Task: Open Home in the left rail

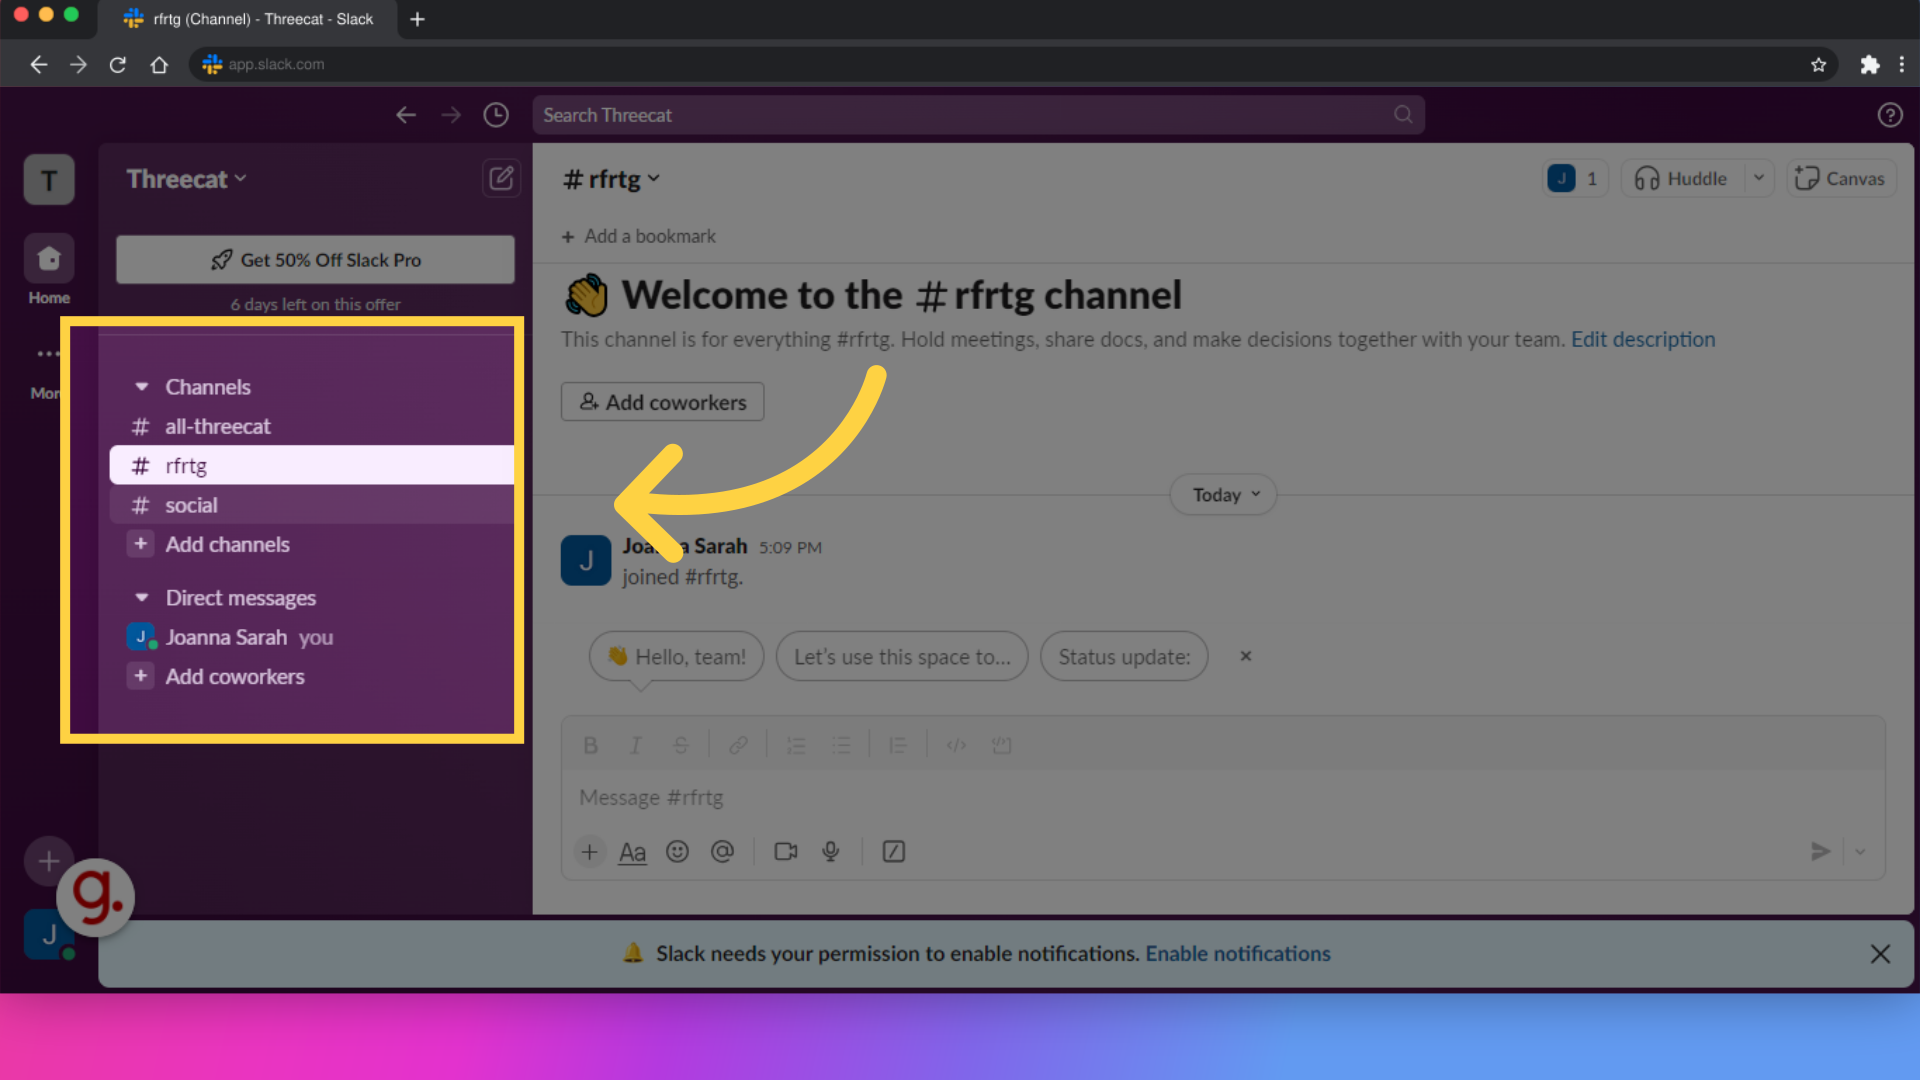Action: [49, 270]
